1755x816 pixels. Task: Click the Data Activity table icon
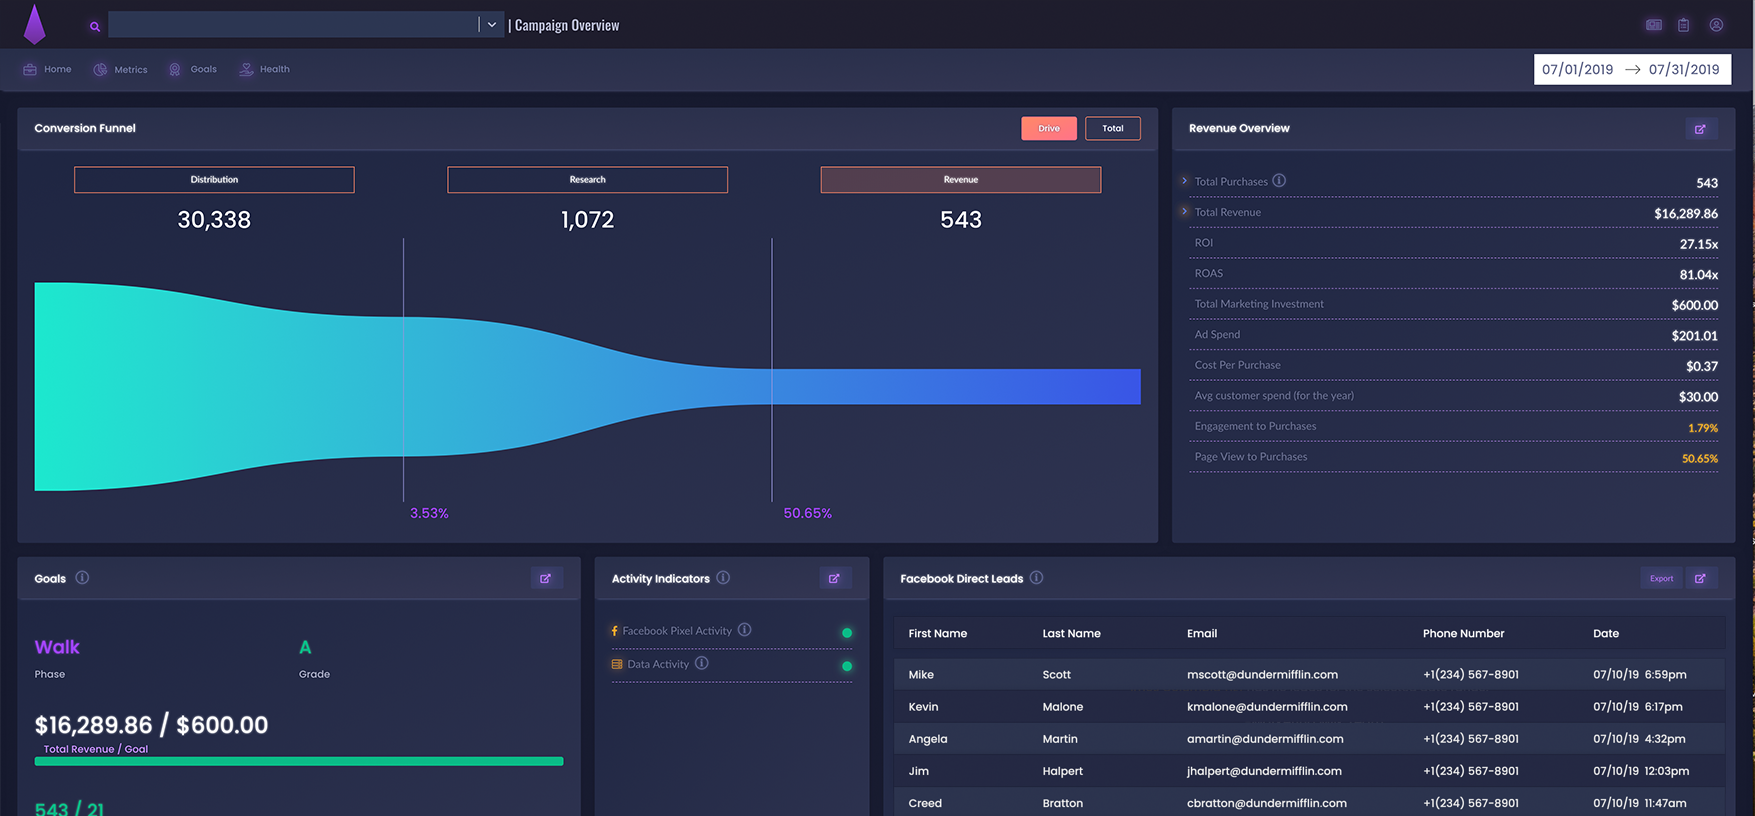click(x=617, y=664)
